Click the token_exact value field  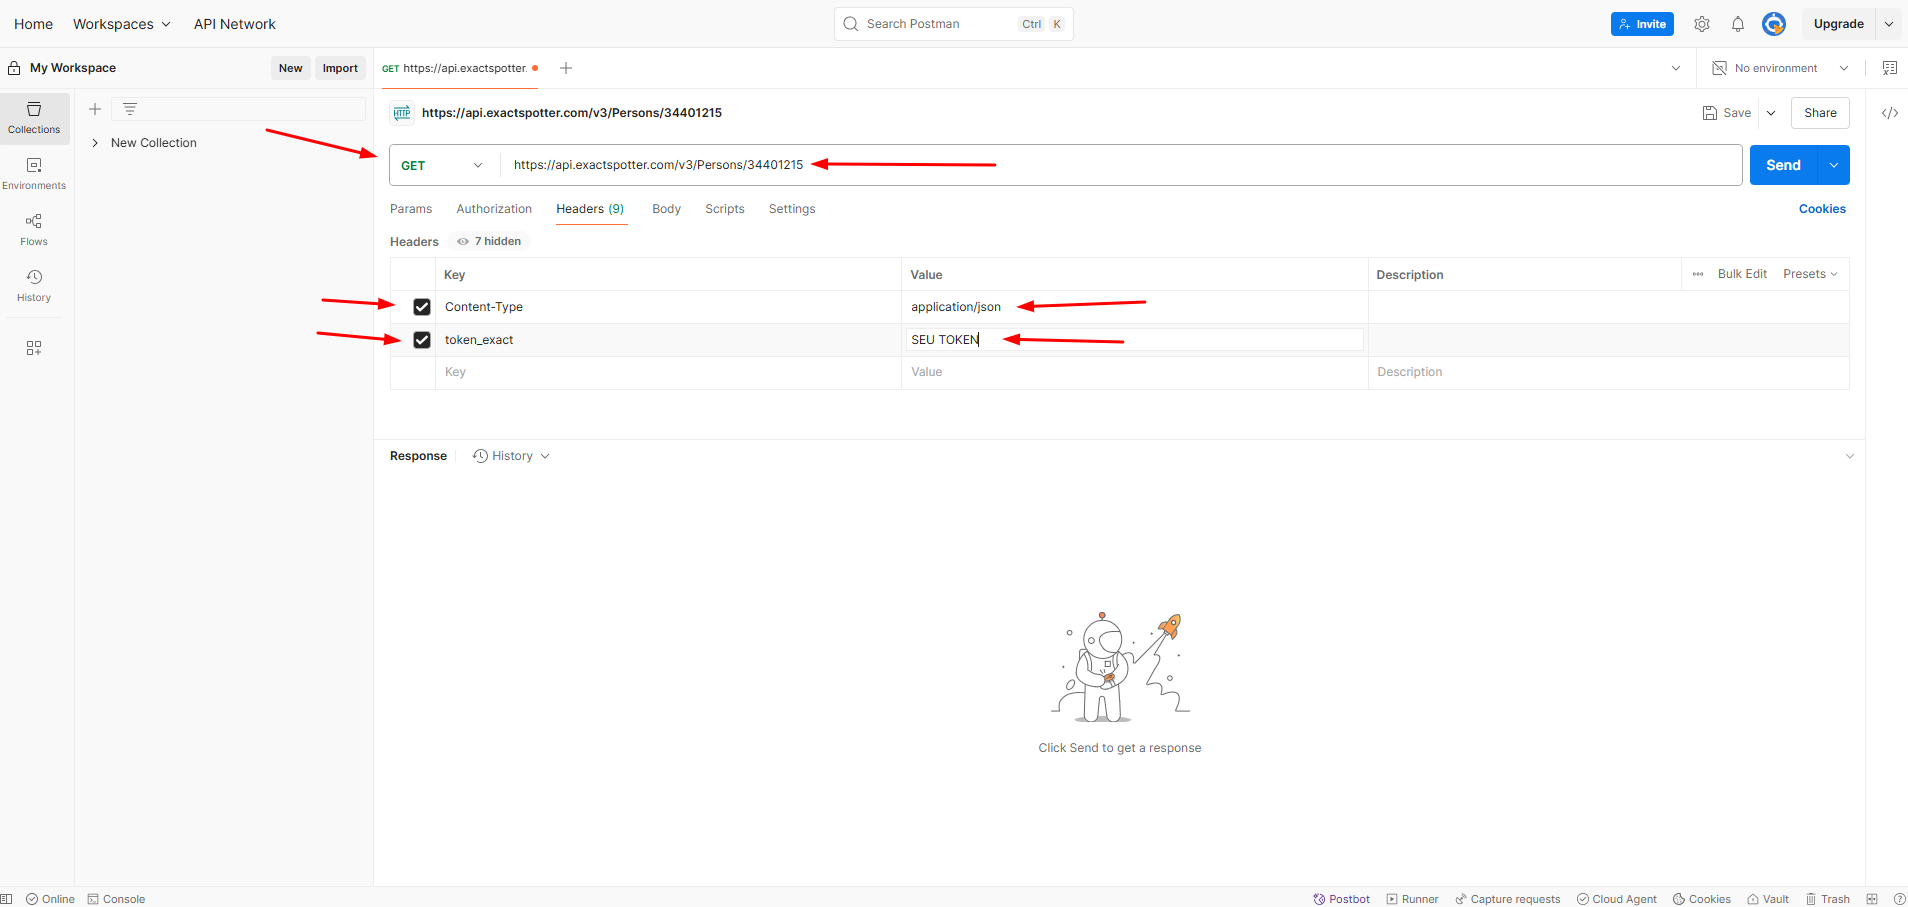pos(1134,340)
